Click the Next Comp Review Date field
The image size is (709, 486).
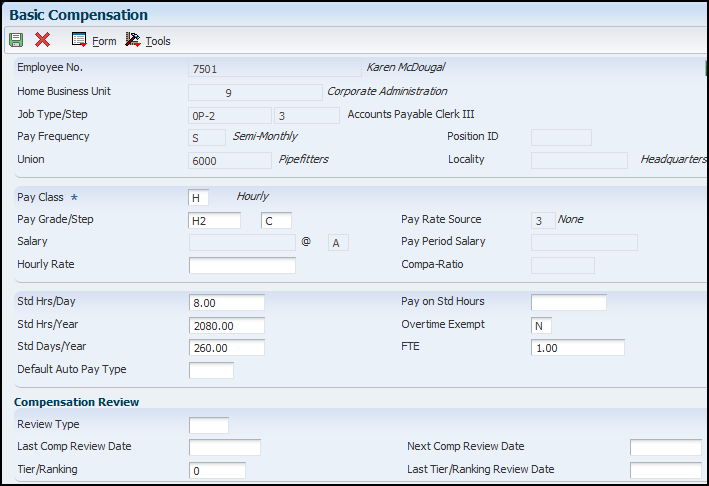coord(666,448)
